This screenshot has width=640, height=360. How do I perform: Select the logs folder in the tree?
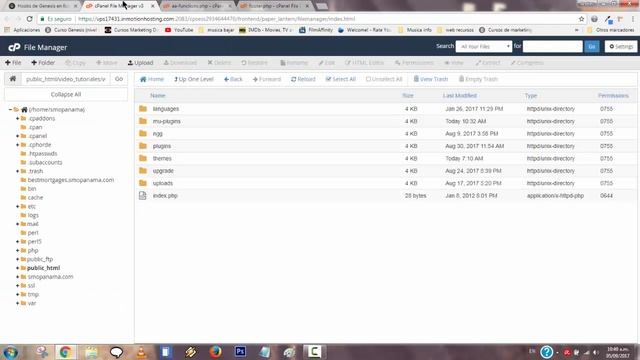click(x=33, y=215)
